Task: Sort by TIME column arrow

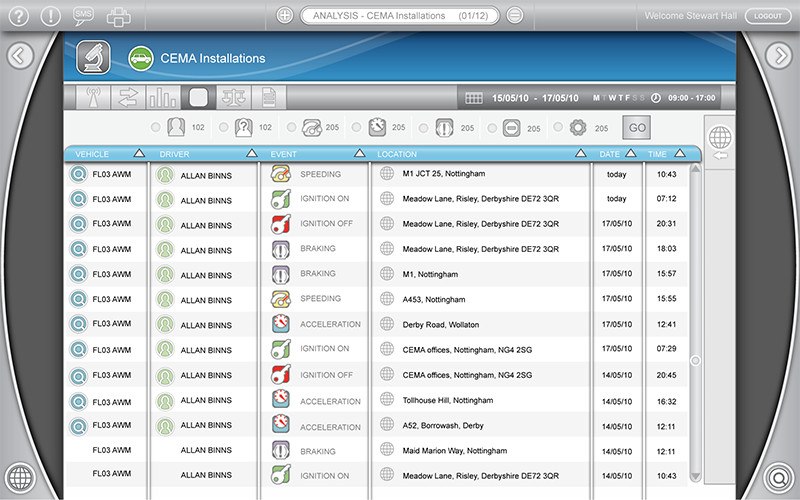Action: coord(680,153)
